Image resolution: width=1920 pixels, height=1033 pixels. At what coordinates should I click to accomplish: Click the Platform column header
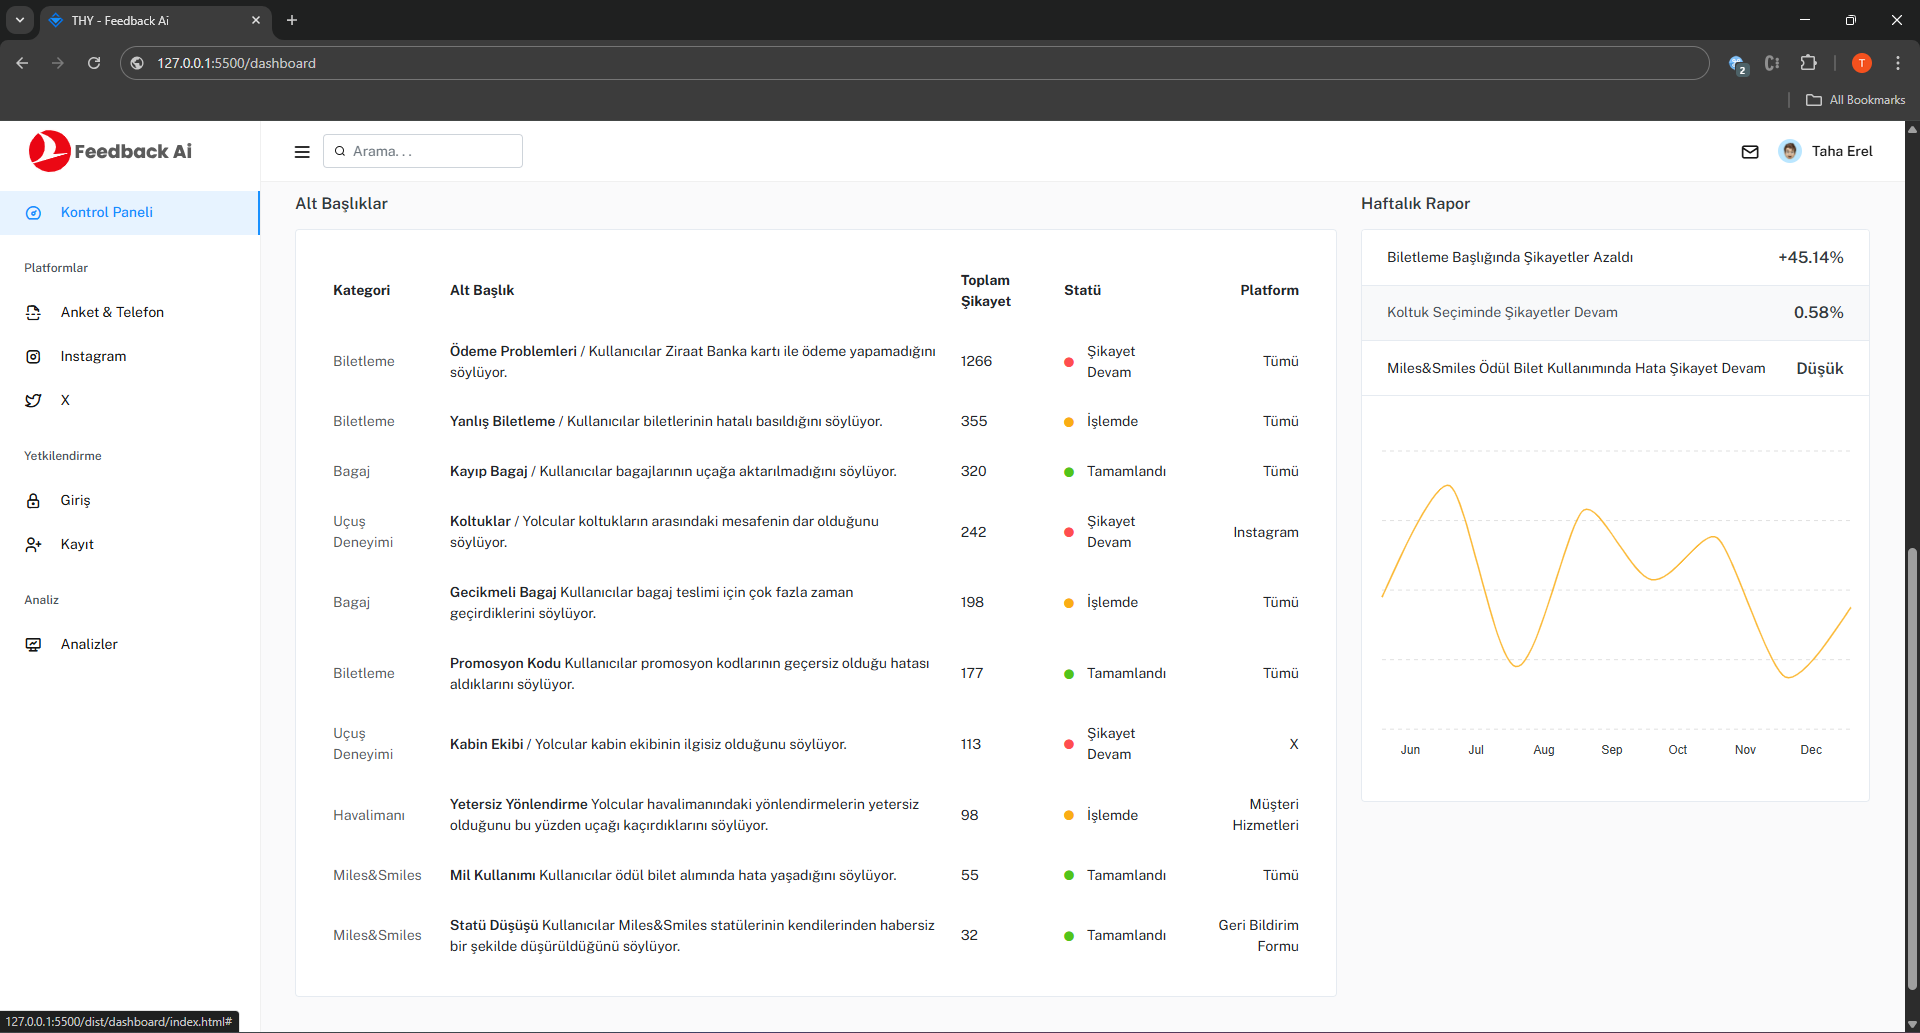[x=1270, y=291]
